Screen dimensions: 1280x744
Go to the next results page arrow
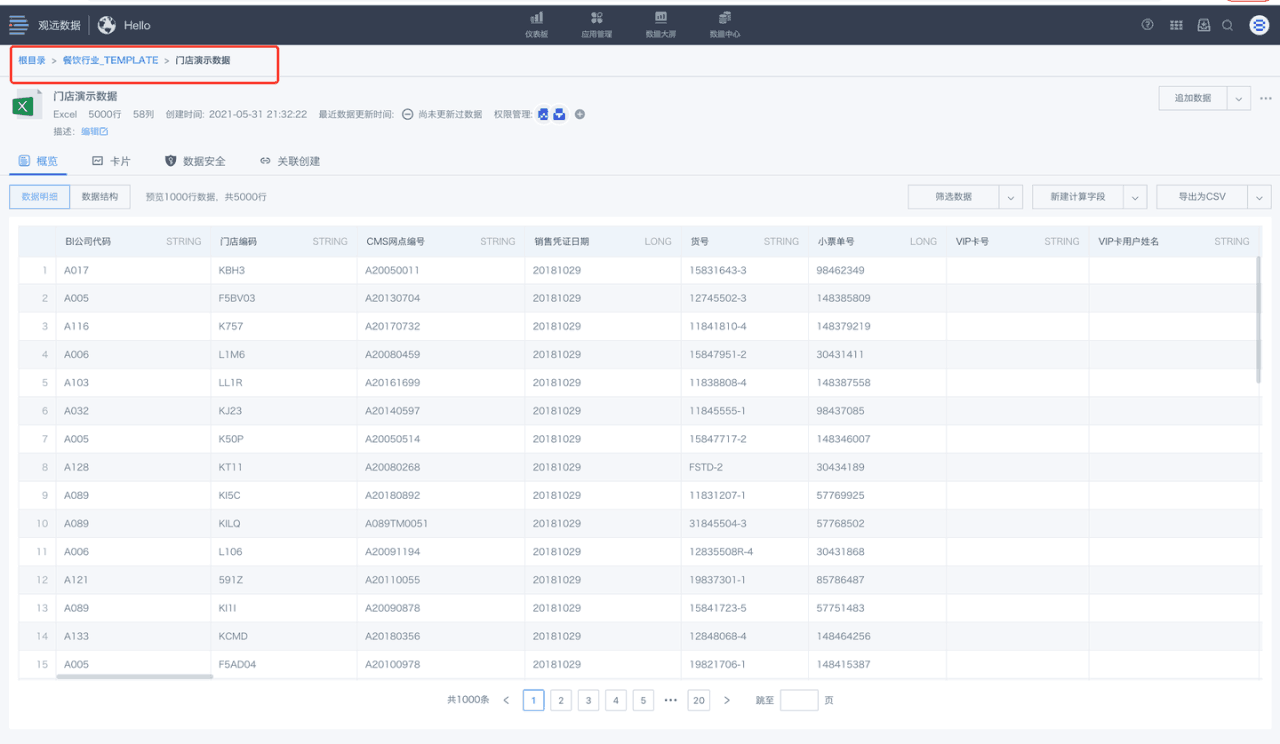click(727, 700)
